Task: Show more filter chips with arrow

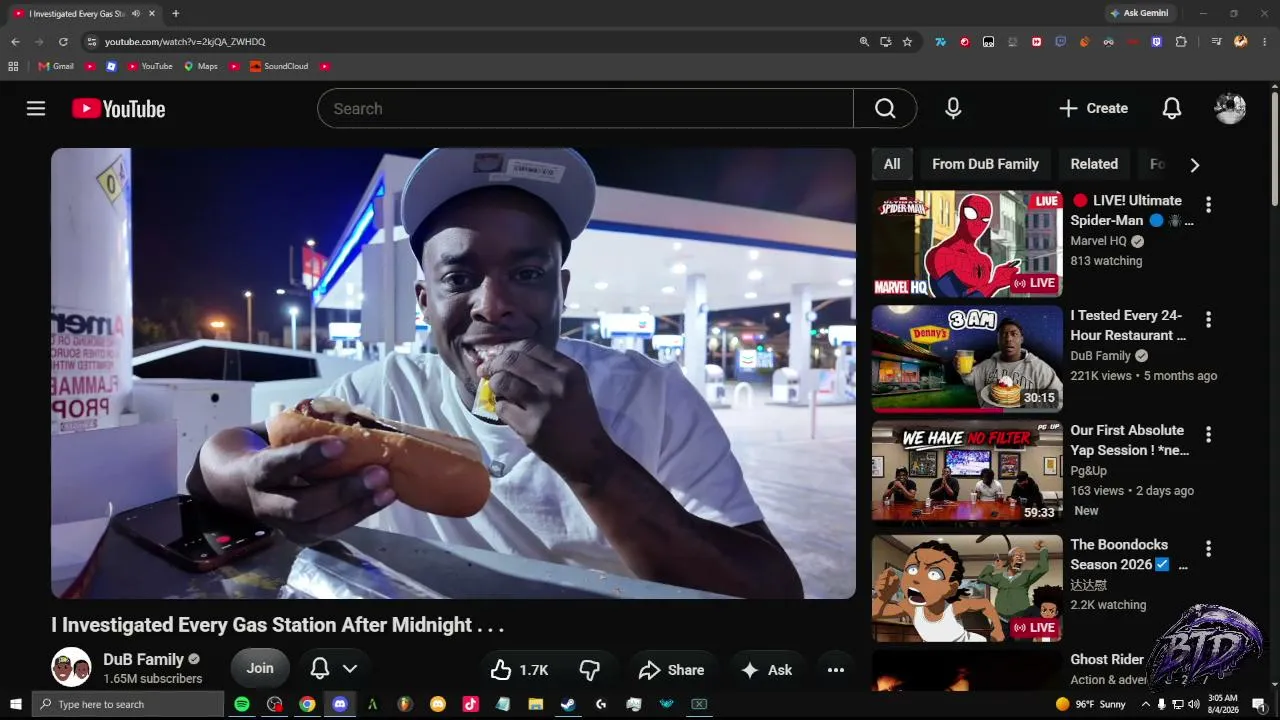Action: point(1194,165)
